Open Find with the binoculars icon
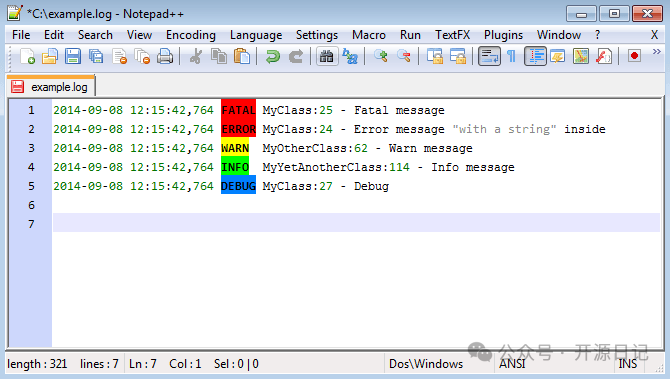 327,56
